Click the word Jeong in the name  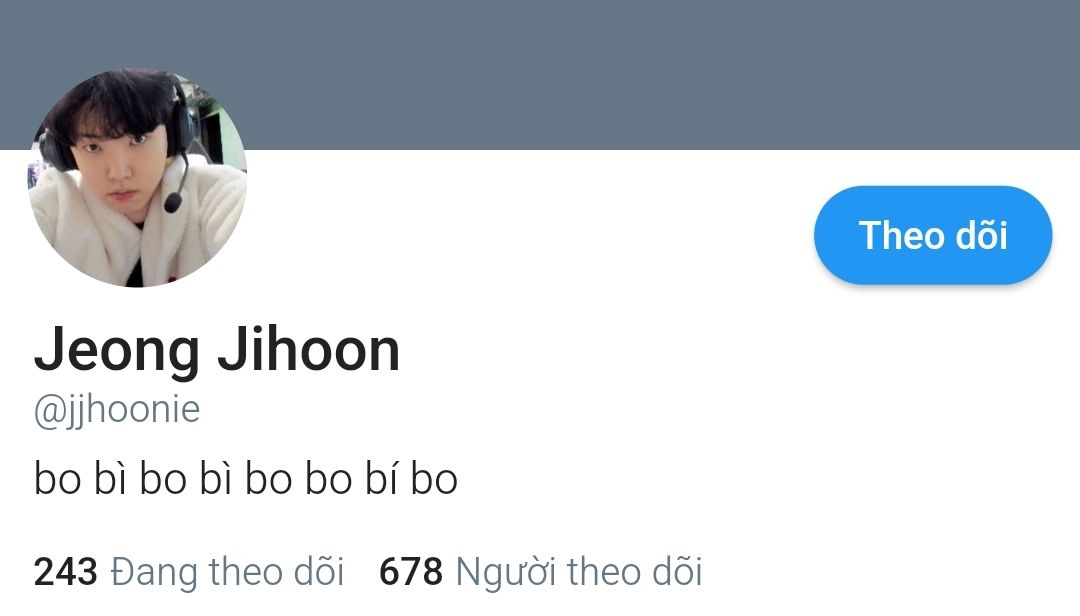116,351
